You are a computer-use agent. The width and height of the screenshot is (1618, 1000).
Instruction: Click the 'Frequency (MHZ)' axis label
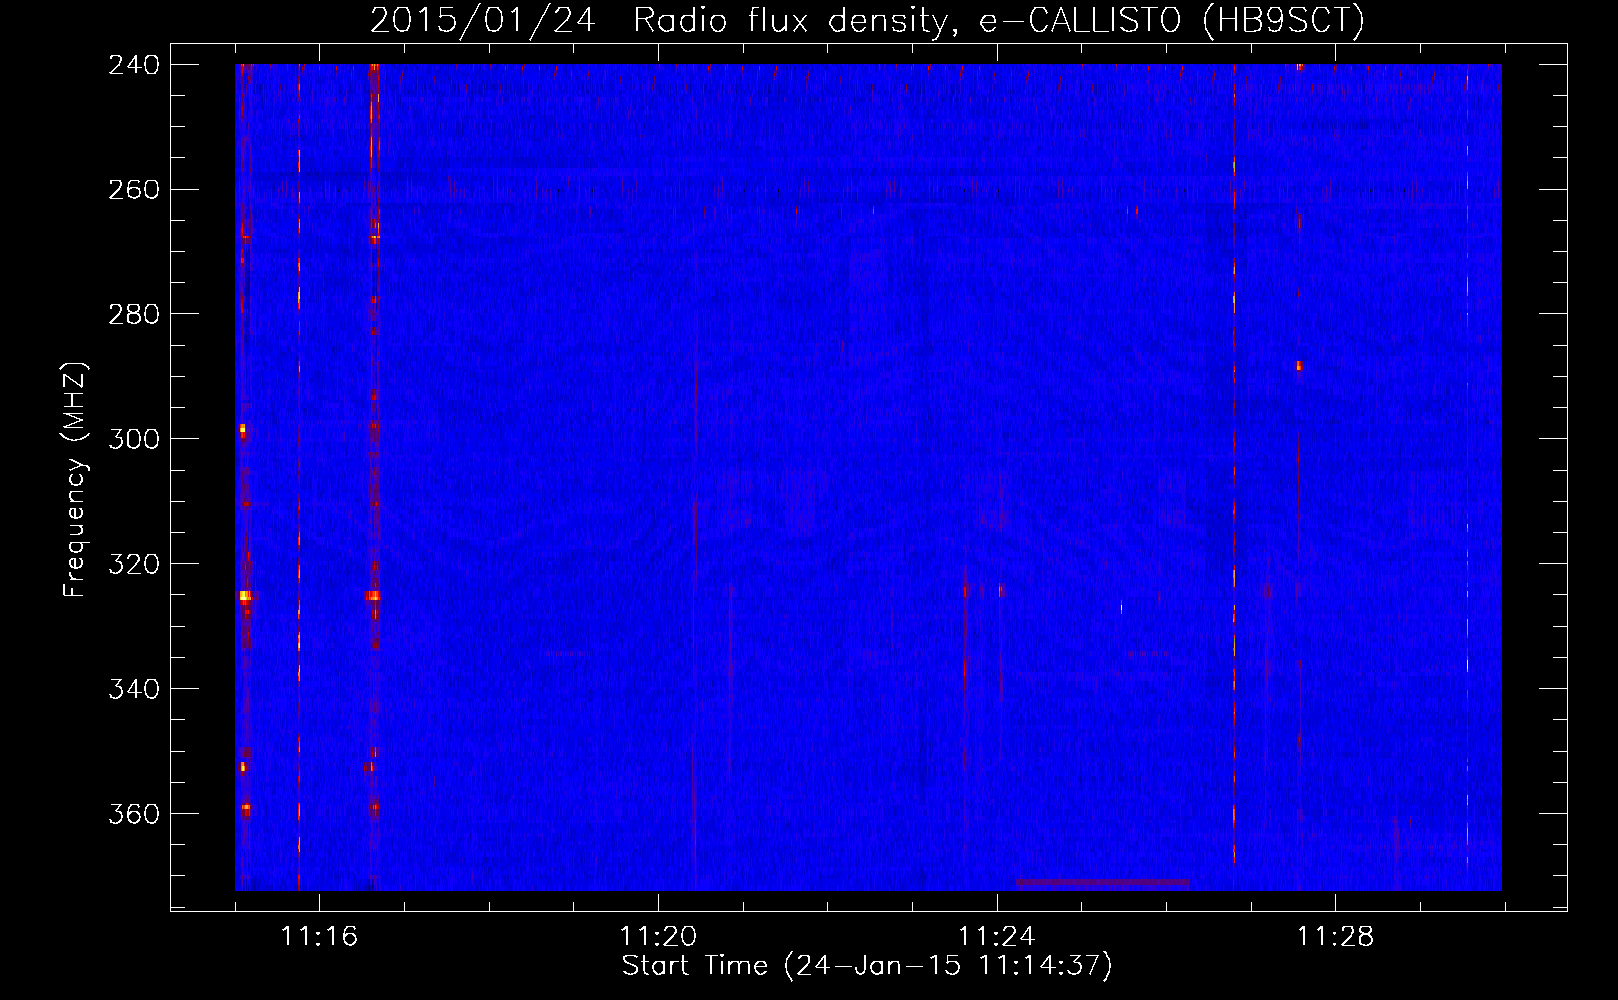click(x=75, y=480)
